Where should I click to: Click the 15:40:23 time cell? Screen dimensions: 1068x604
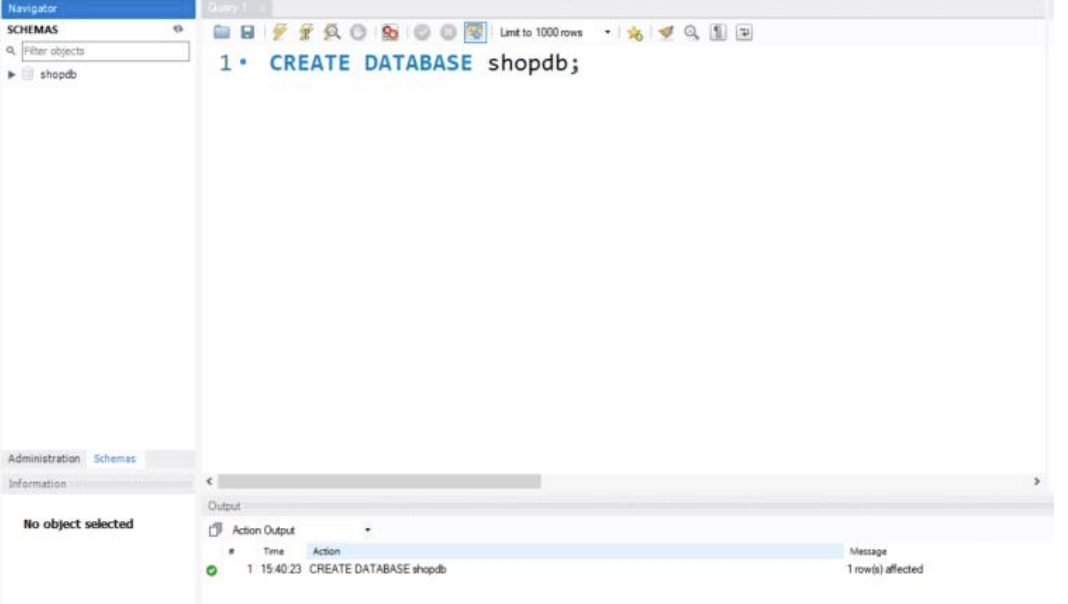[x=281, y=569]
